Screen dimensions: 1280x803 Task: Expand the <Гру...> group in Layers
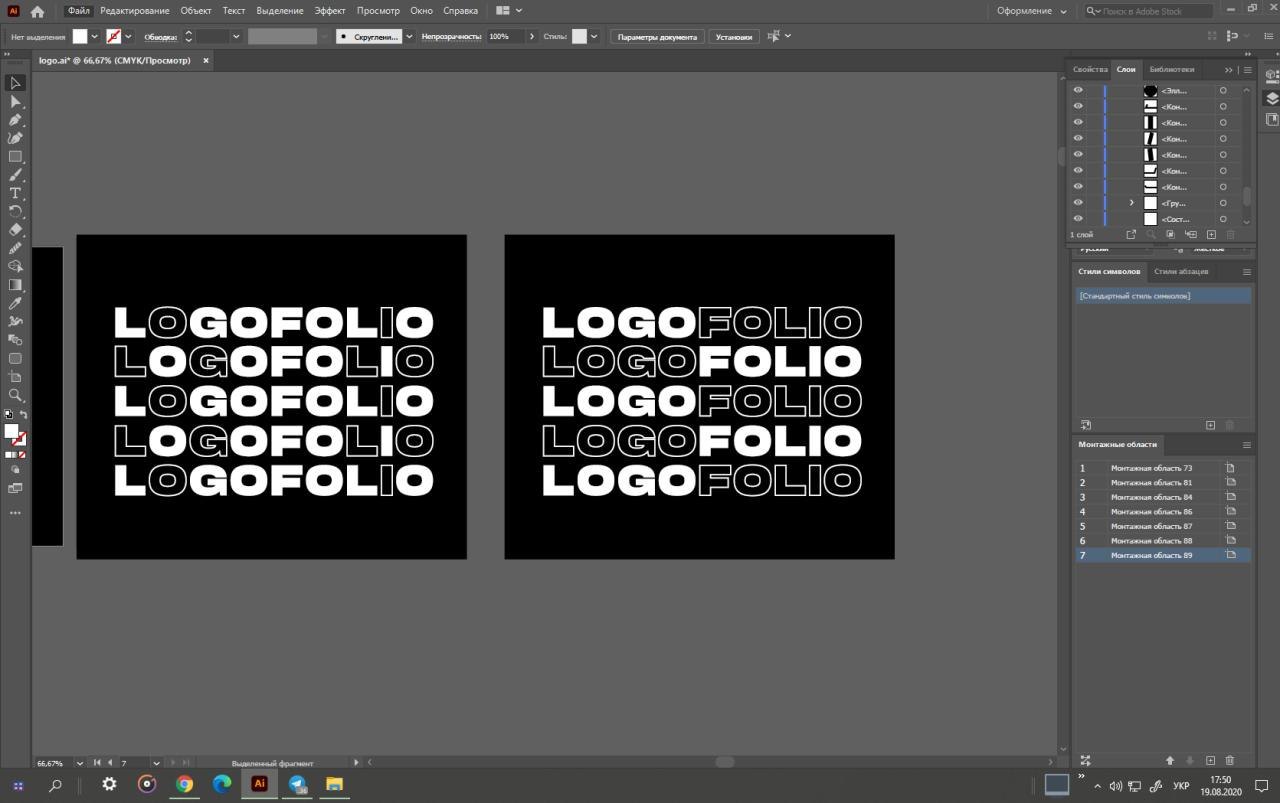(x=1132, y=203)
